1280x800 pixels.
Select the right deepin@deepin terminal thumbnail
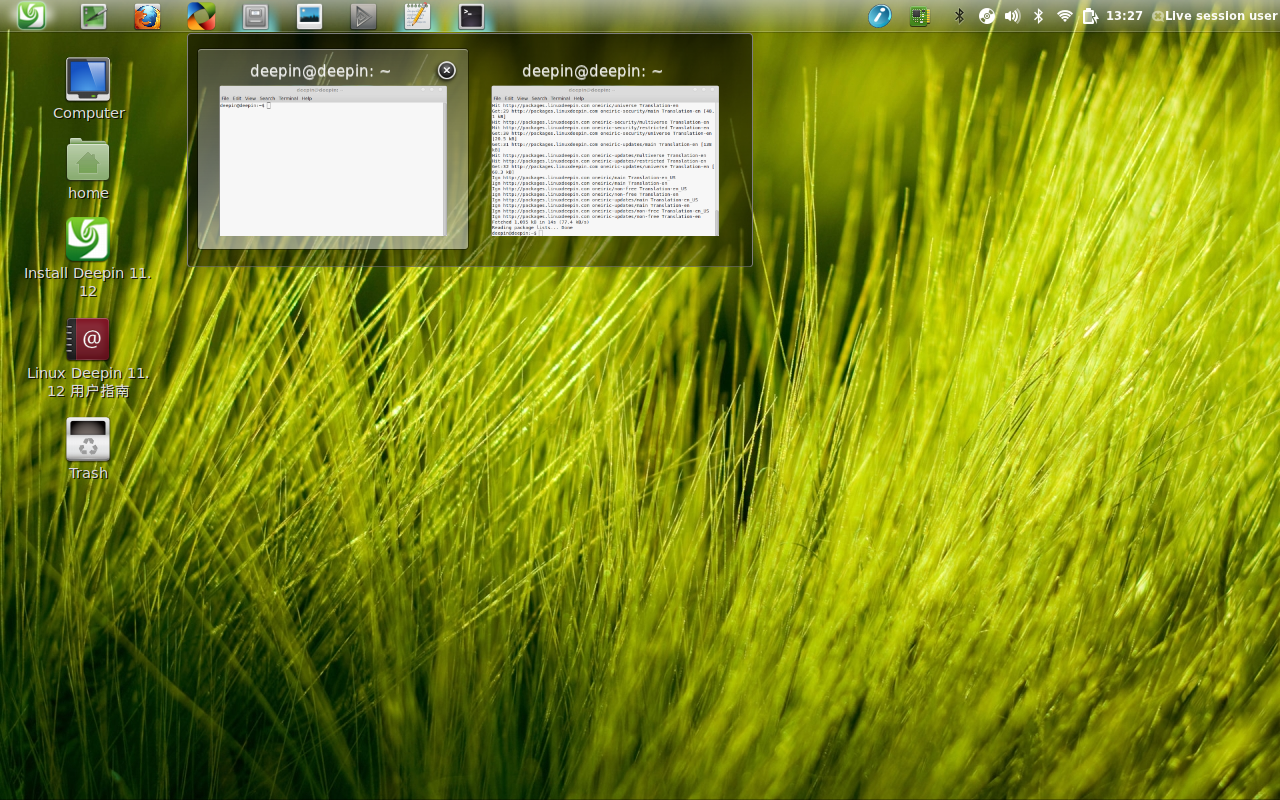tap(605, 160)
